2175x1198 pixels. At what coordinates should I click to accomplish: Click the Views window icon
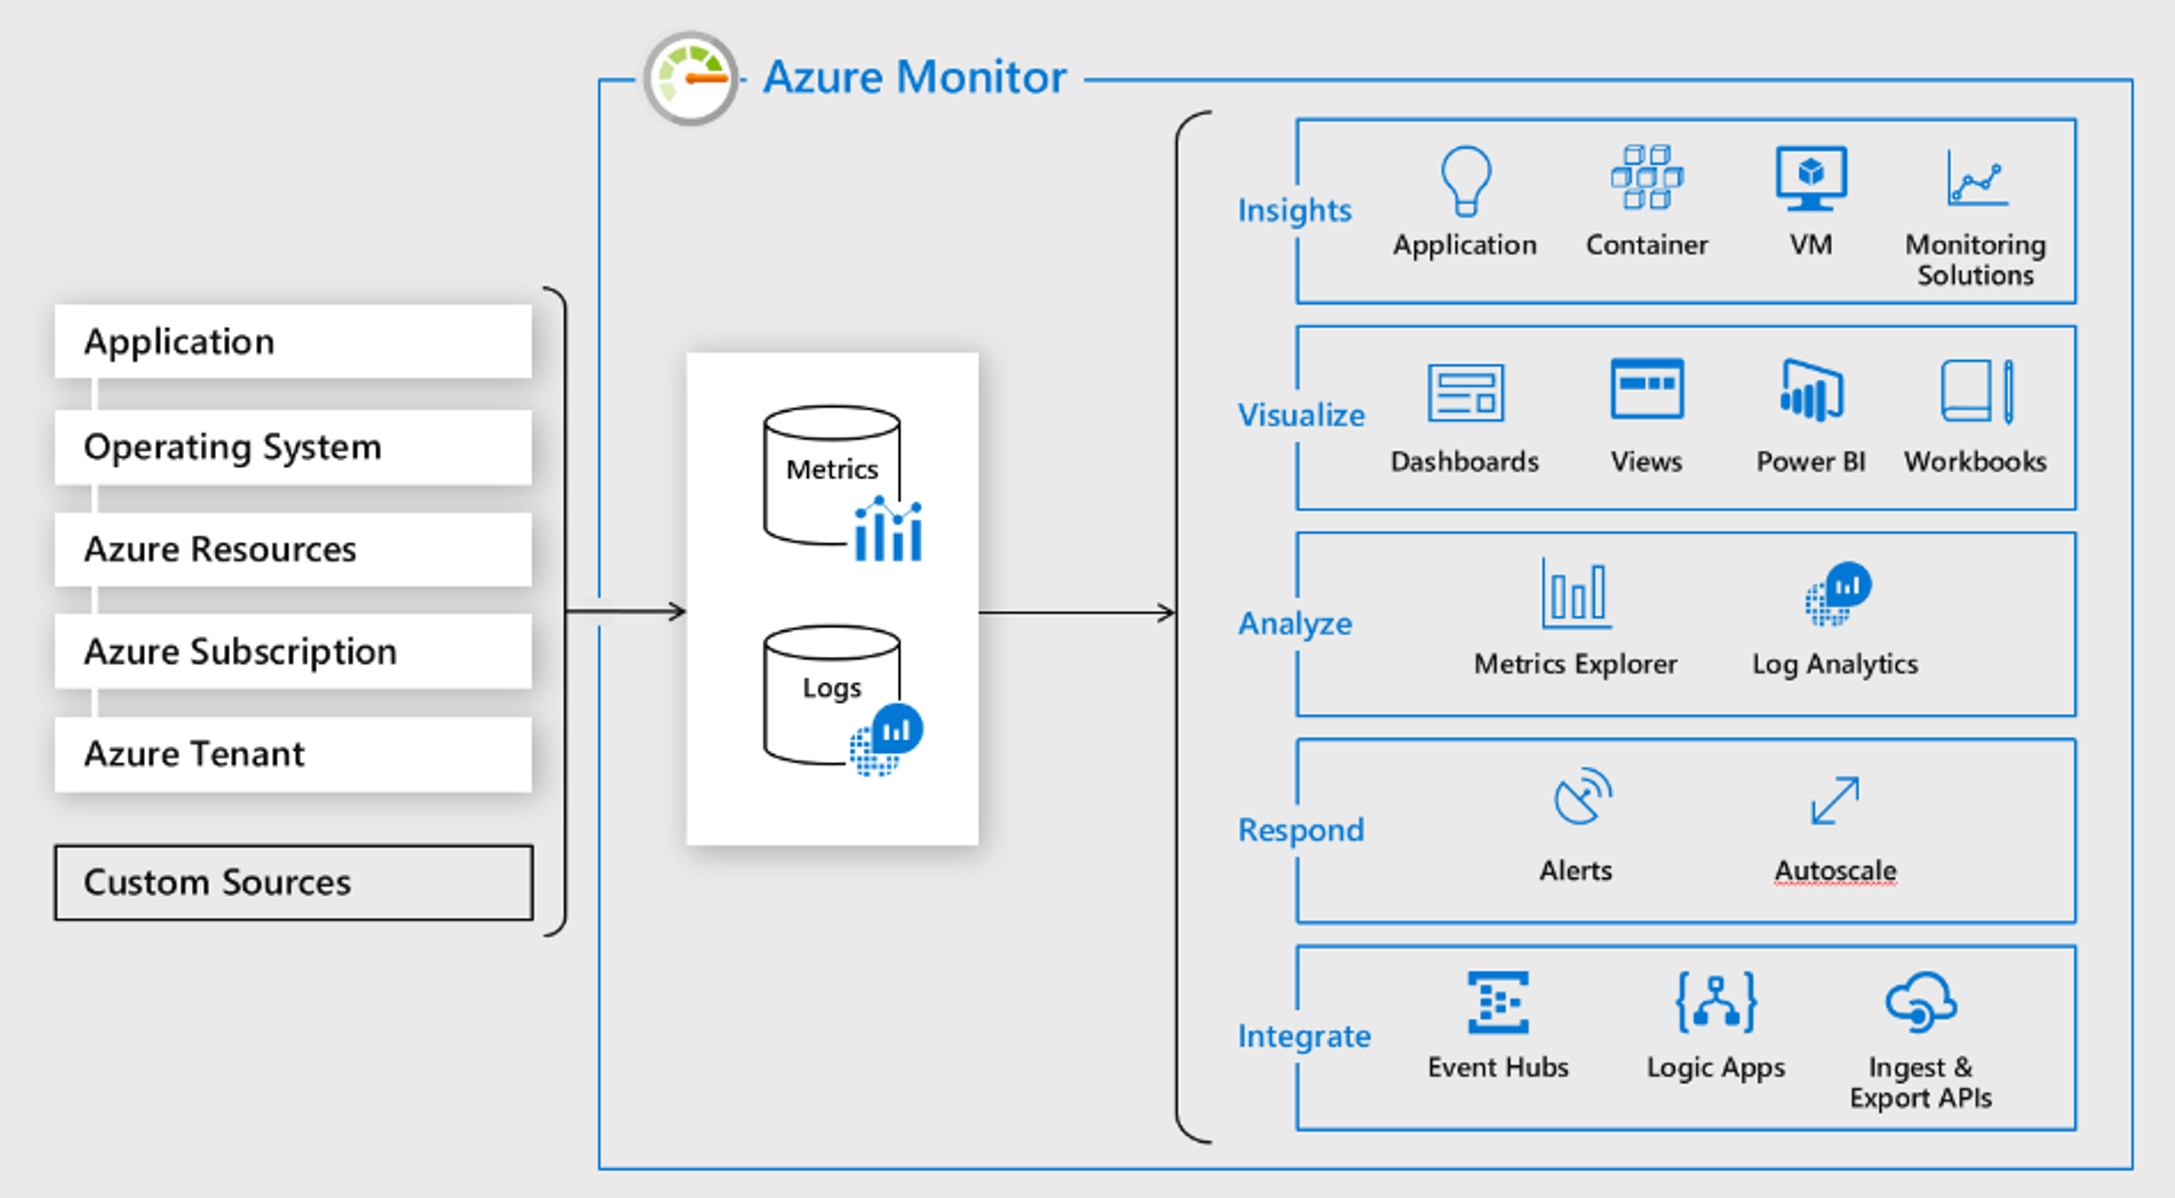point(1646,389)
